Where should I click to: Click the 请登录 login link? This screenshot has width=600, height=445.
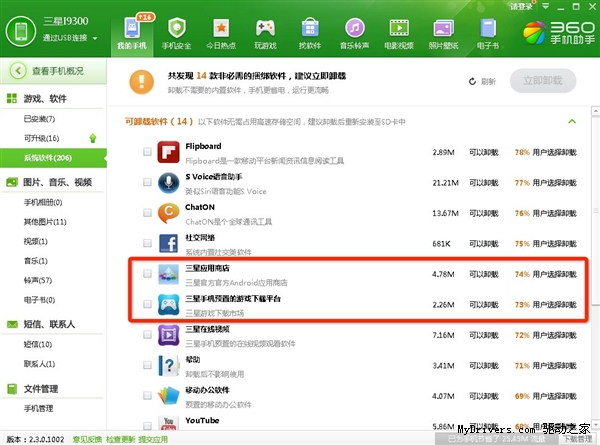pos(521,7)
